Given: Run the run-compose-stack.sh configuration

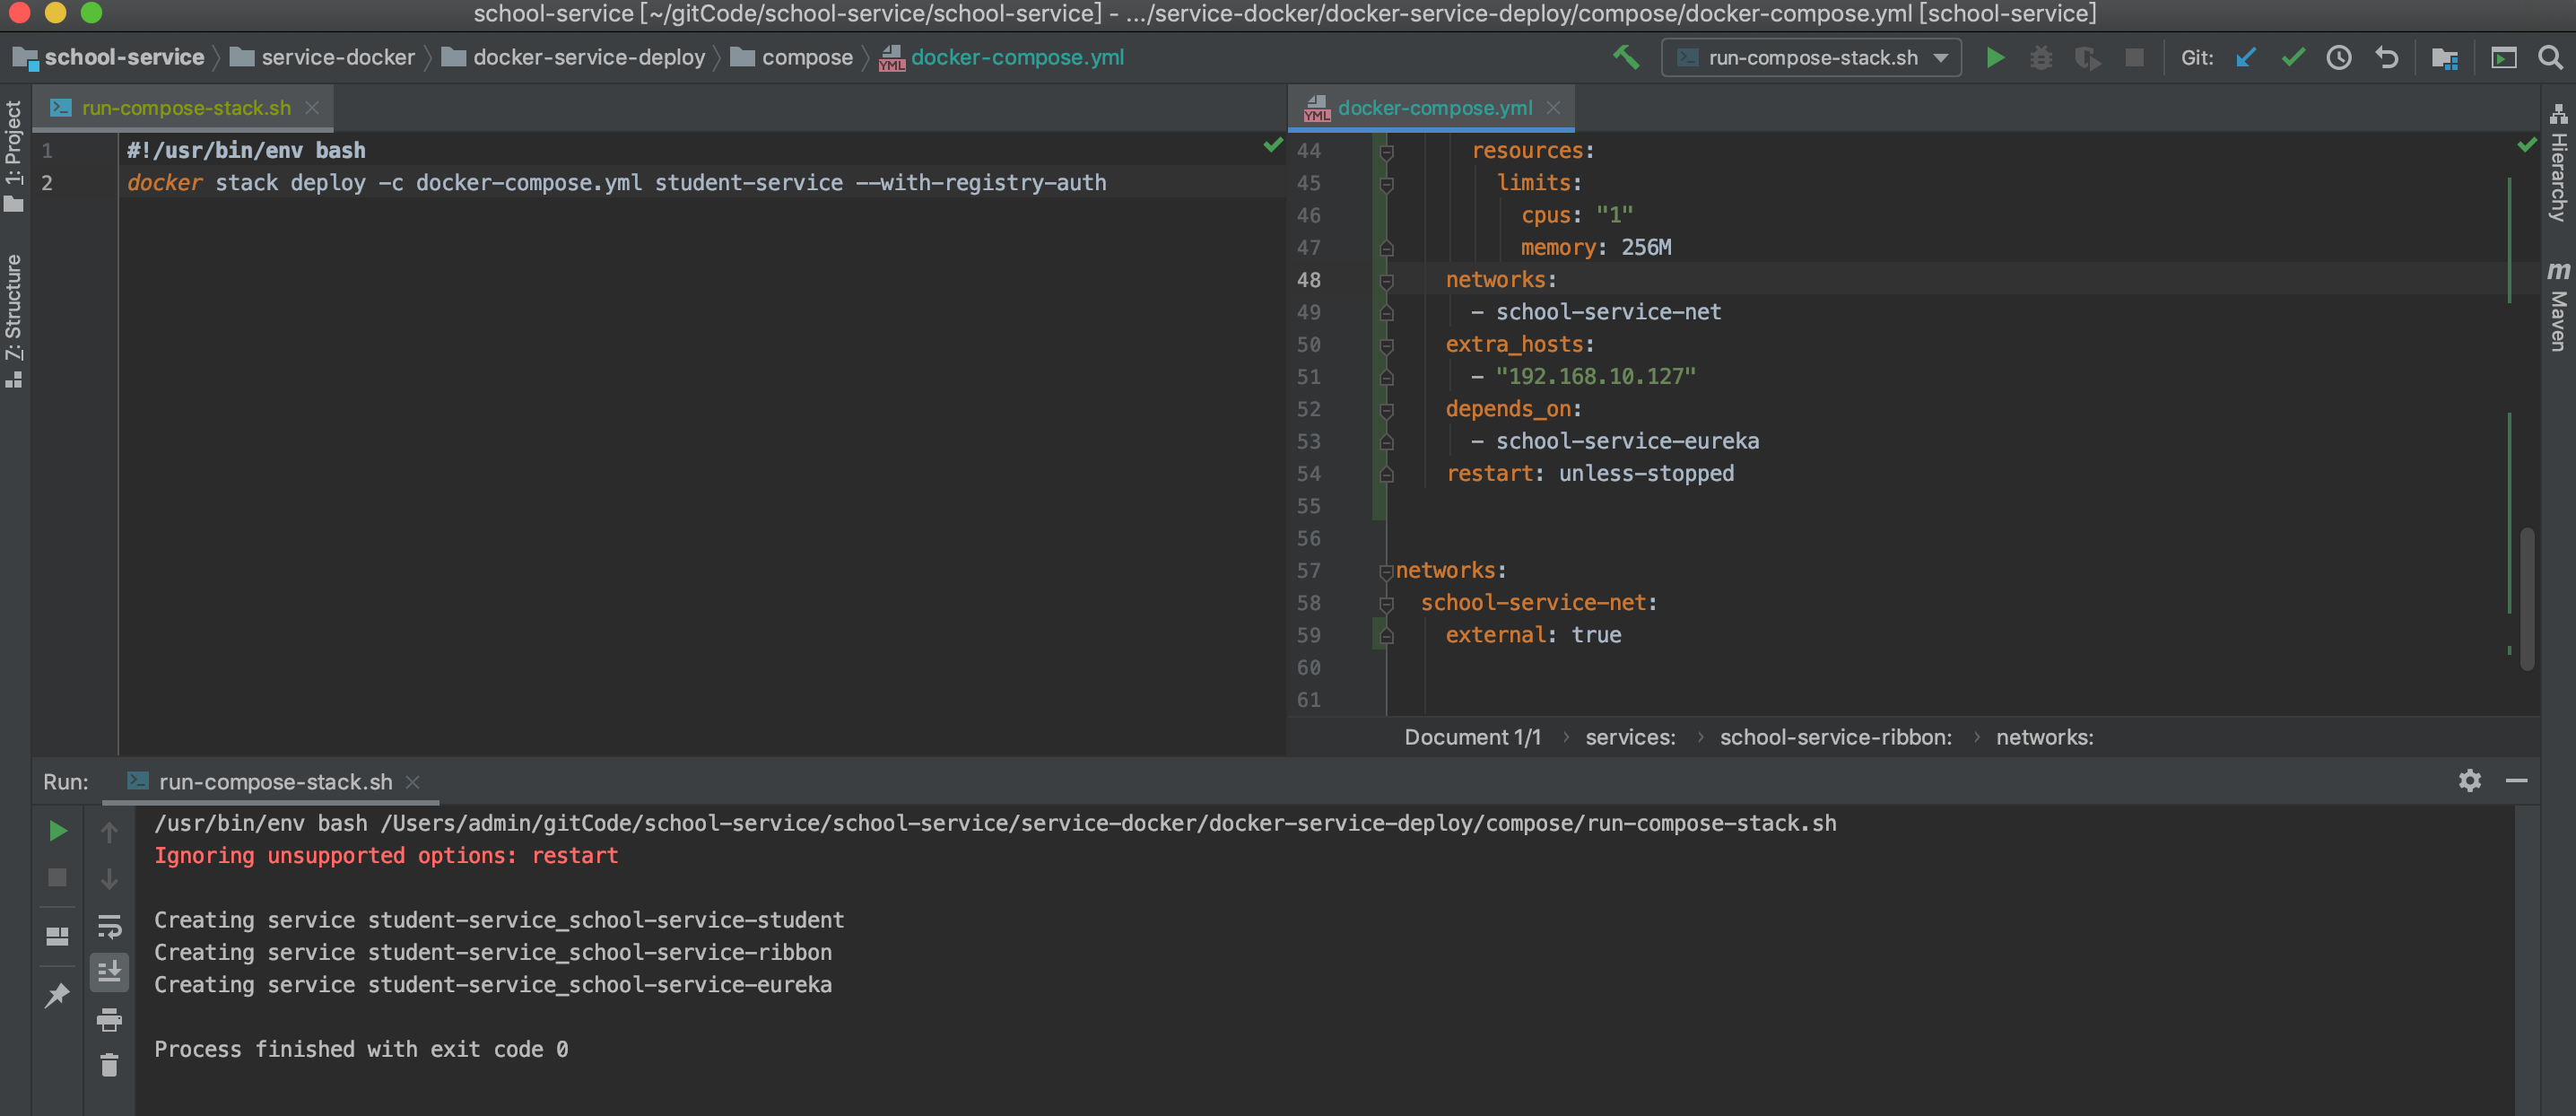Looking at the screenshot, I should (1994, 58).
